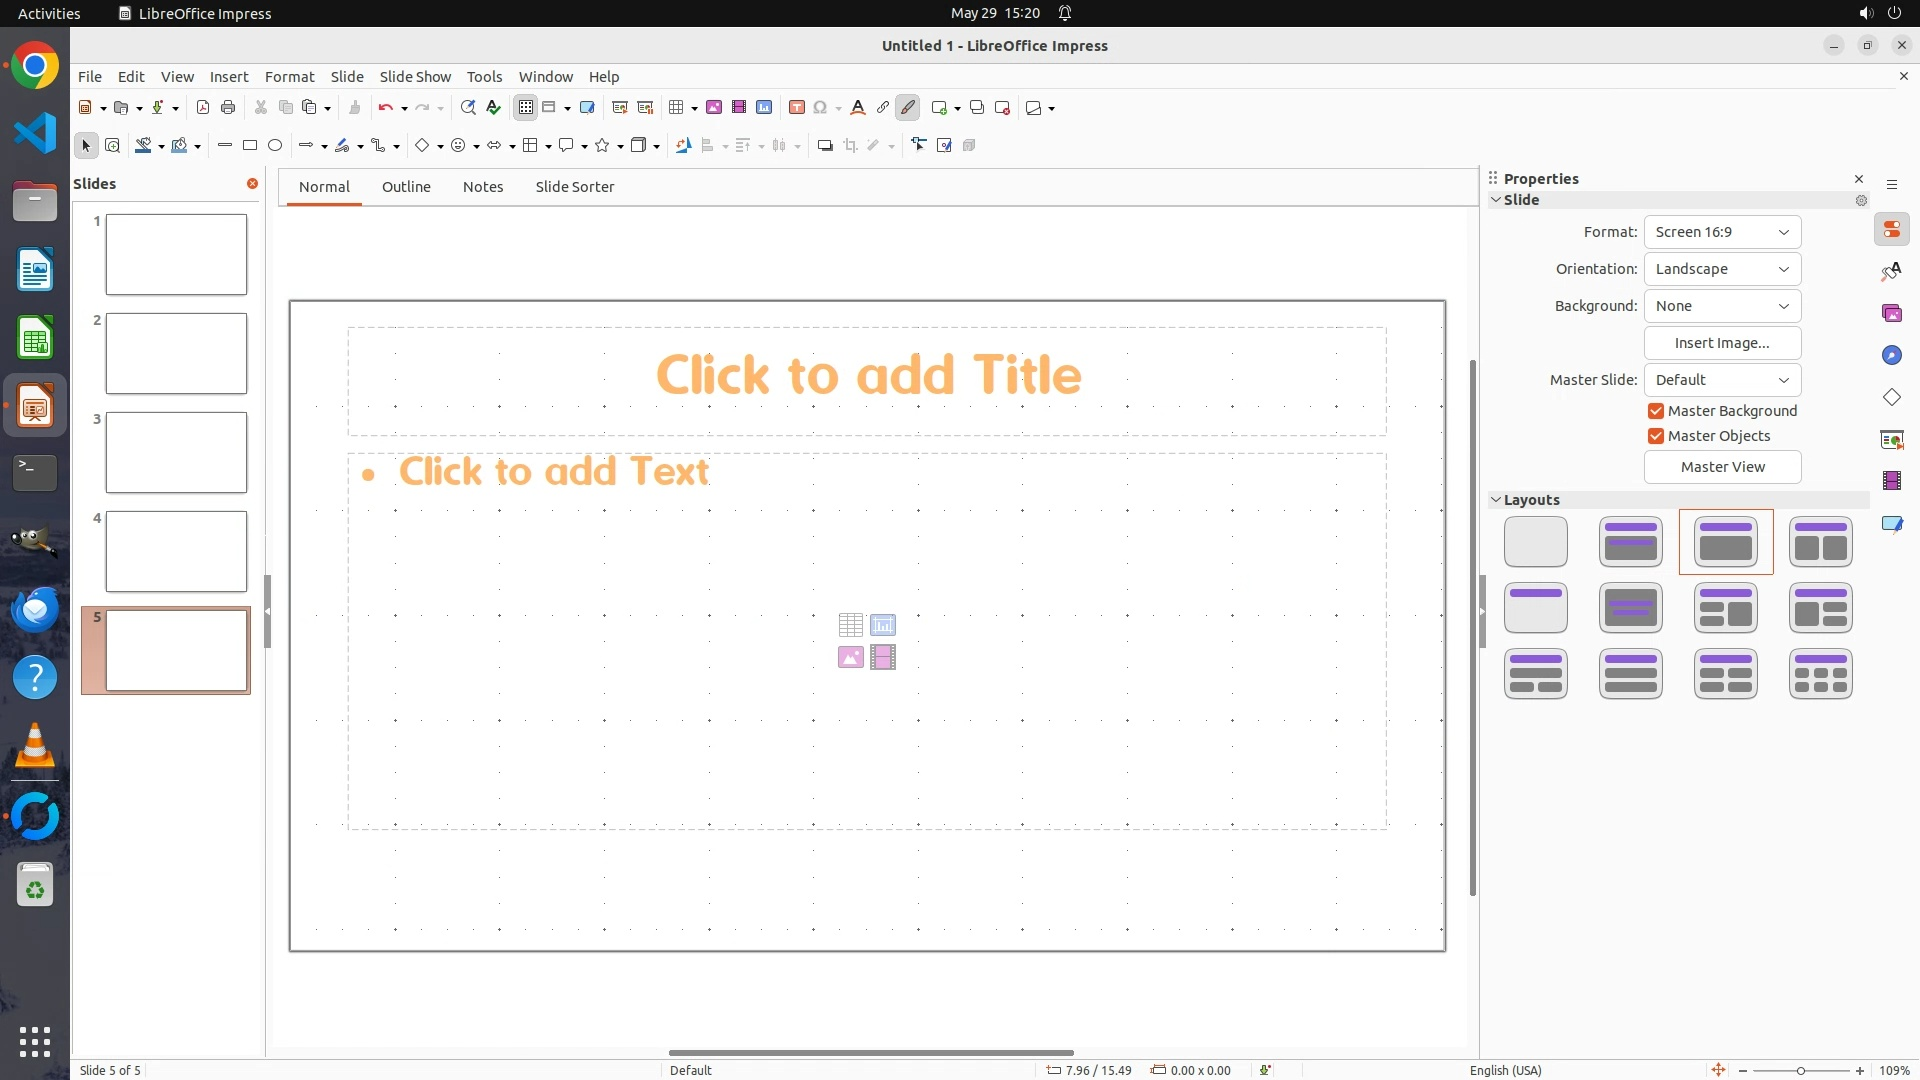Viewport: 1920px width, 1080px height.
Task: Select the Ellipse drawing tool
Action: tap(275, 146)
